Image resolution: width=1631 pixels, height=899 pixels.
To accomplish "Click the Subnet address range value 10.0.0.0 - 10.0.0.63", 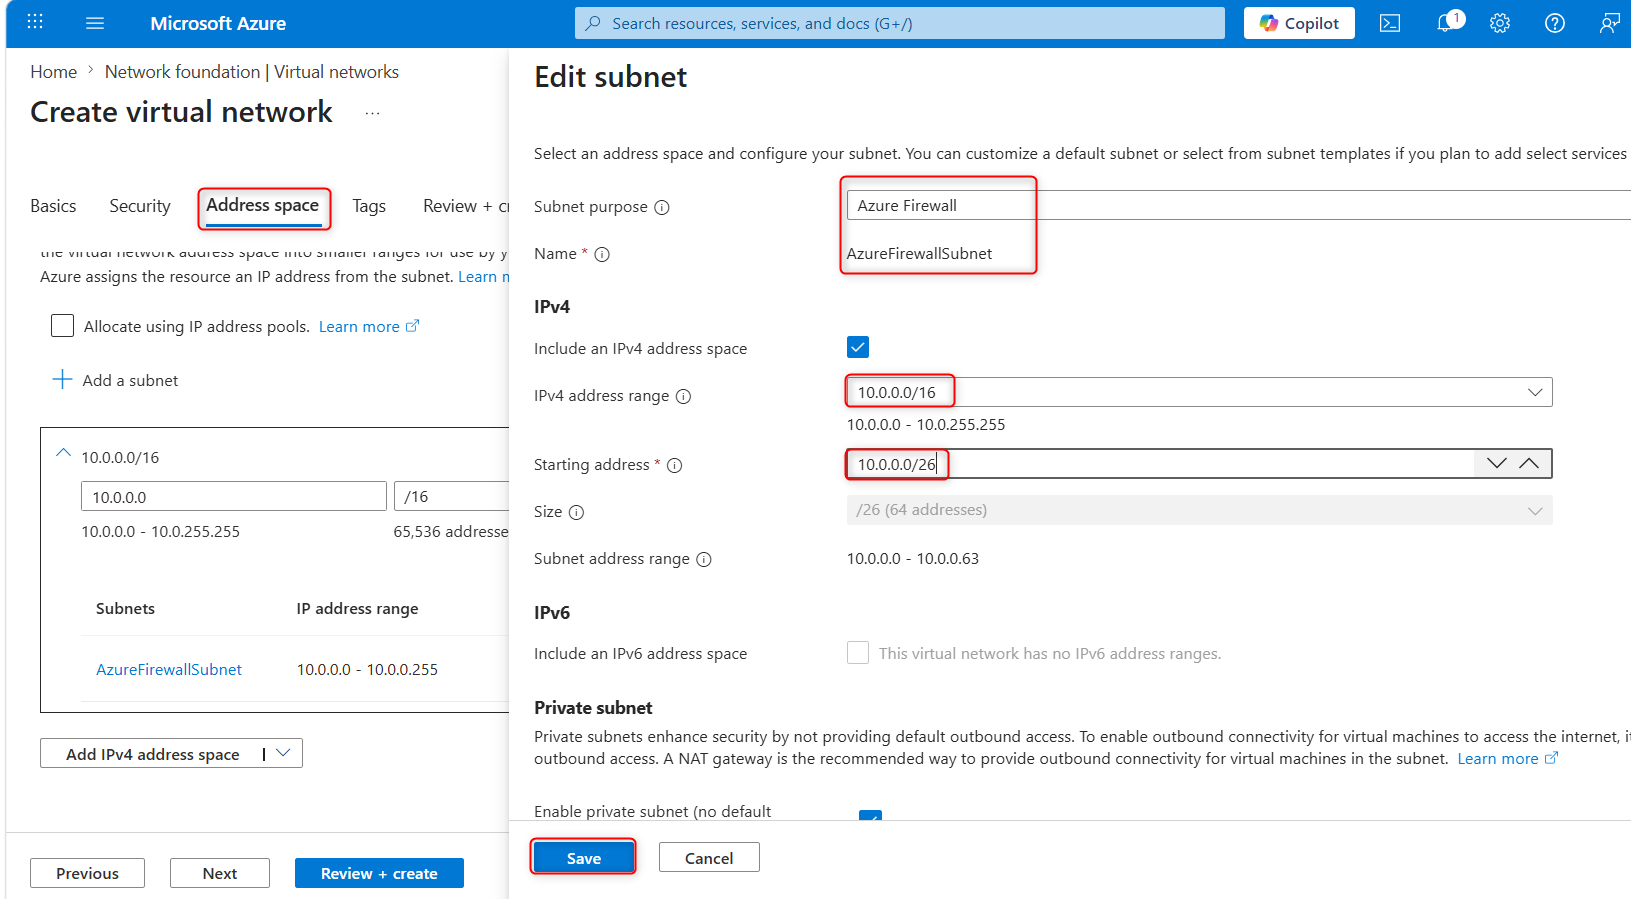I will click(913, 559).
